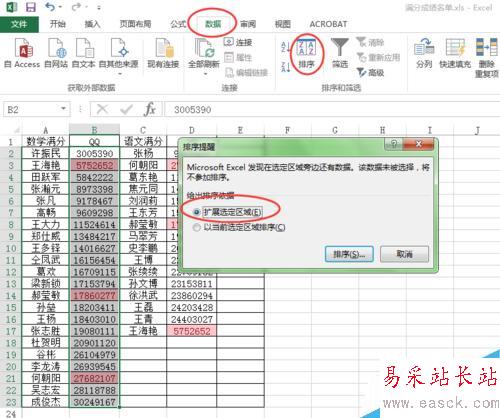This screenshot has width=500, height=418.
Task: Click the 取消 cancel button
Action: tap(404, 255)
